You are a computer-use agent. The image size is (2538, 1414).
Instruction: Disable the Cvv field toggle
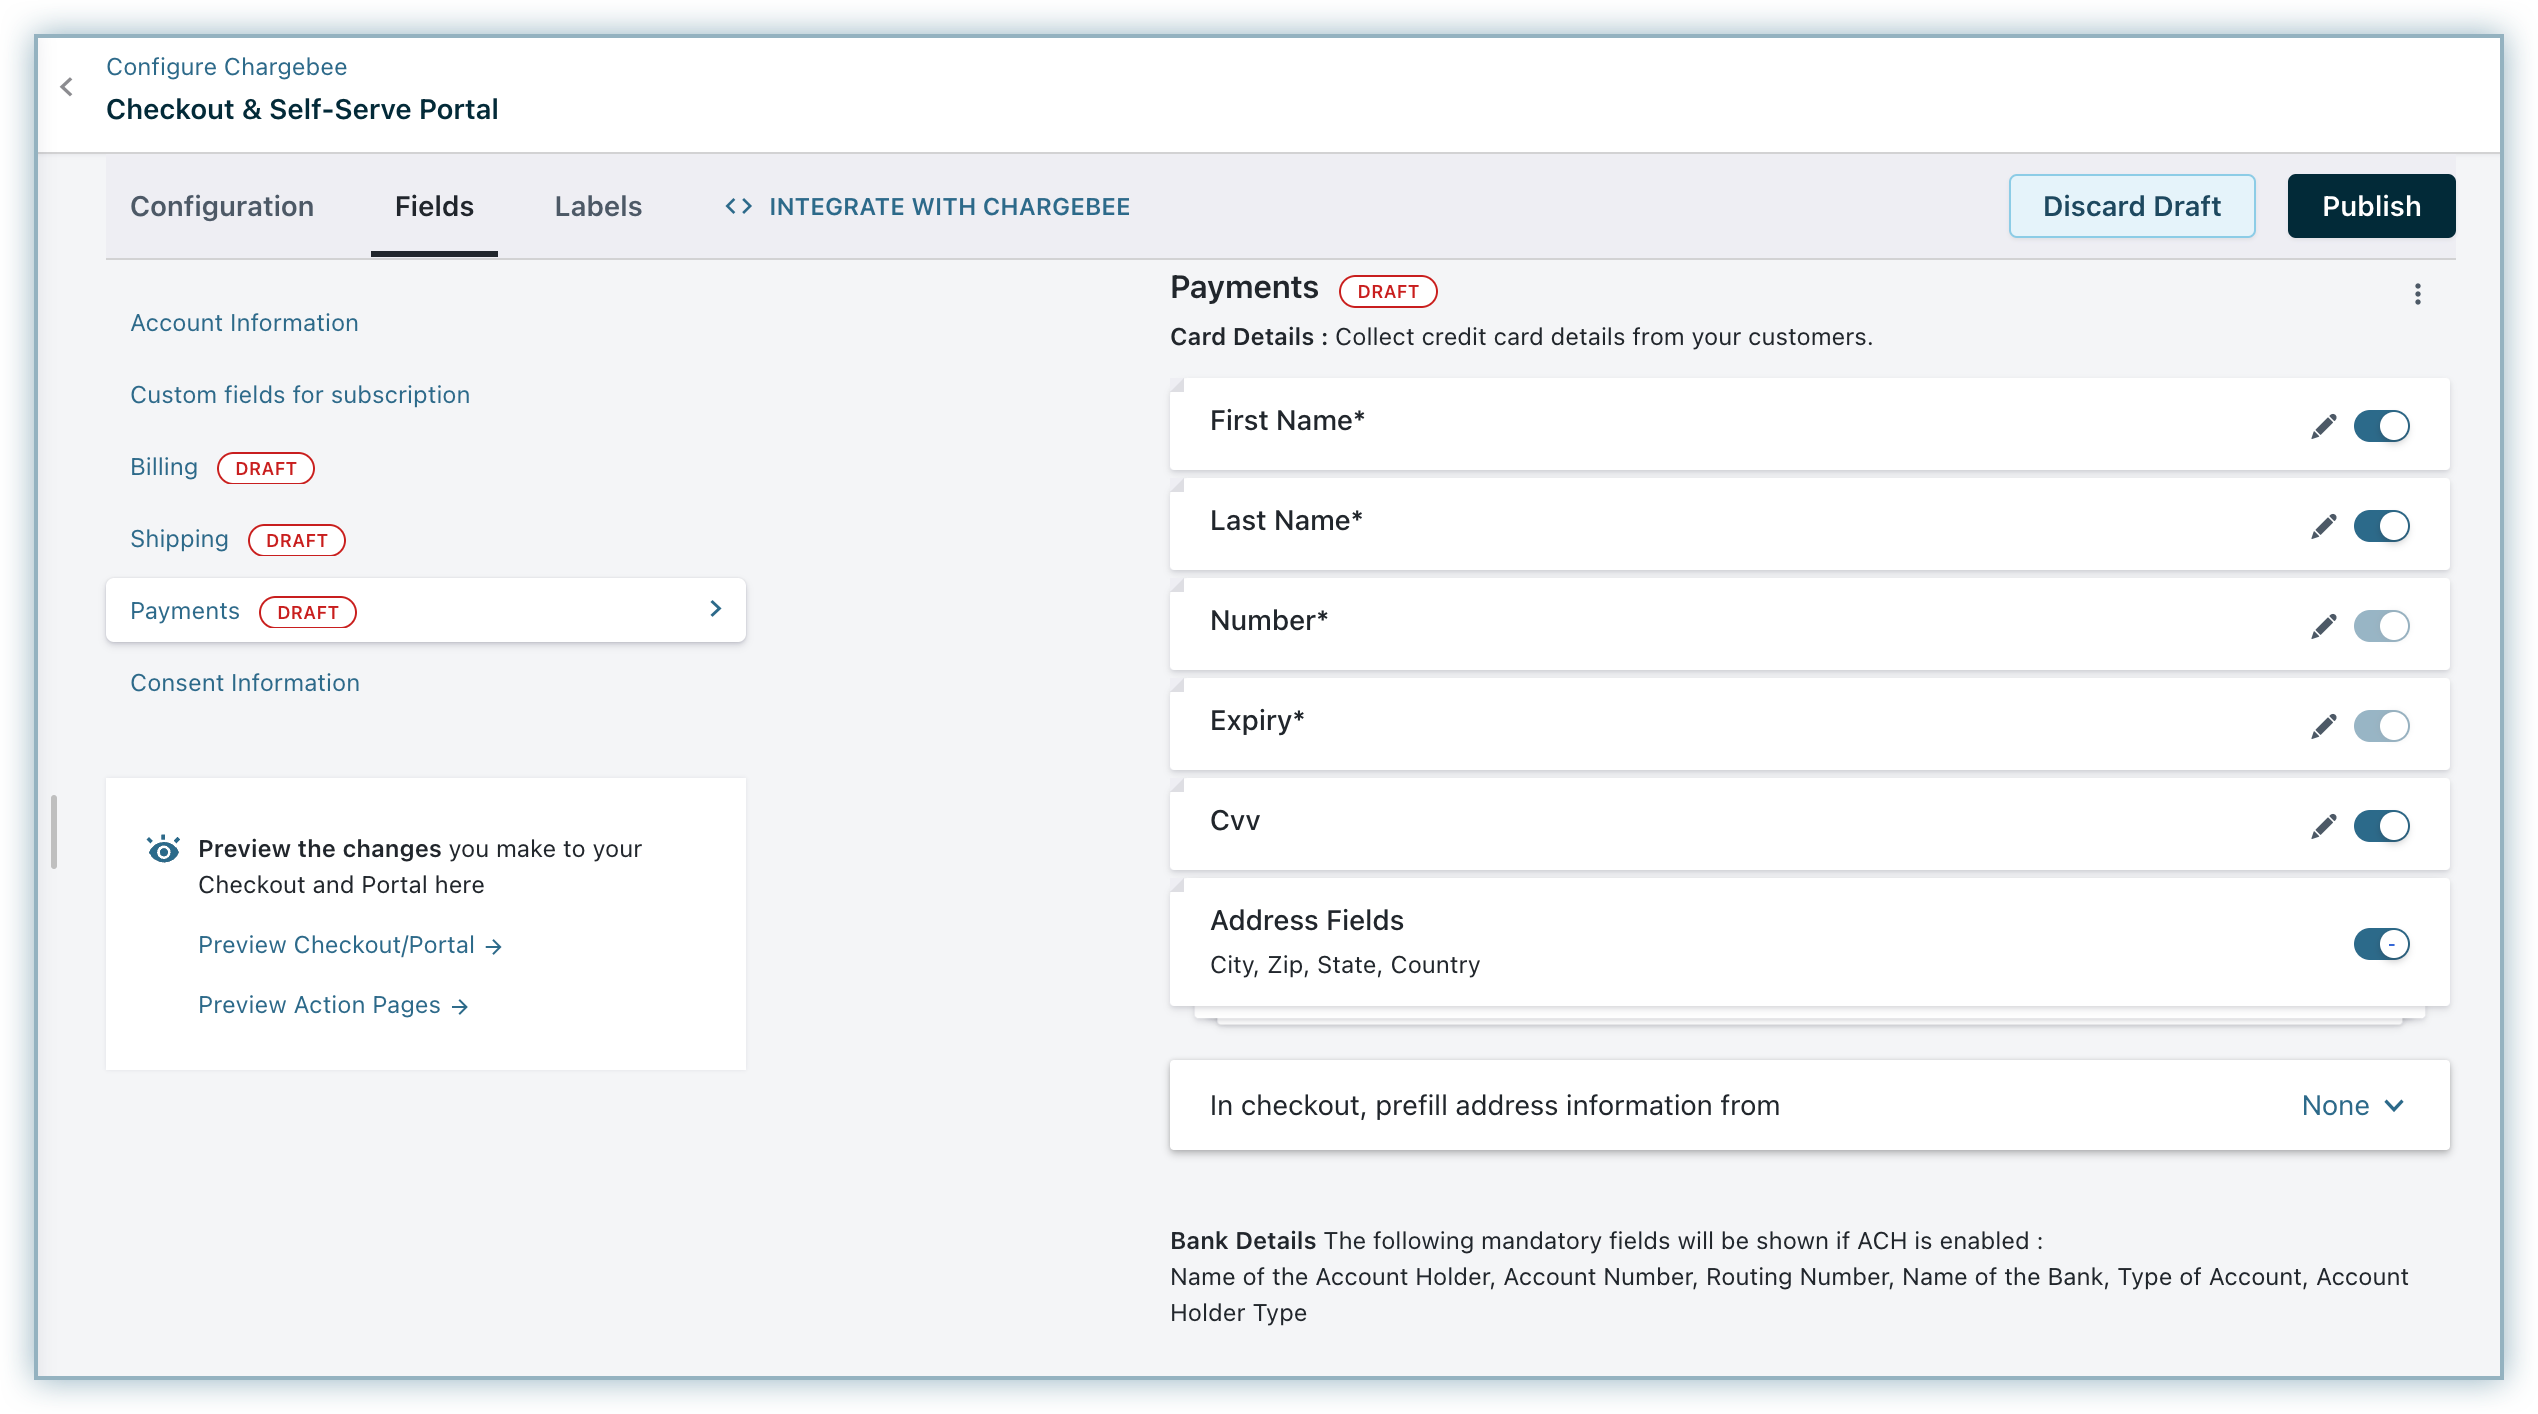point(2381,826)
